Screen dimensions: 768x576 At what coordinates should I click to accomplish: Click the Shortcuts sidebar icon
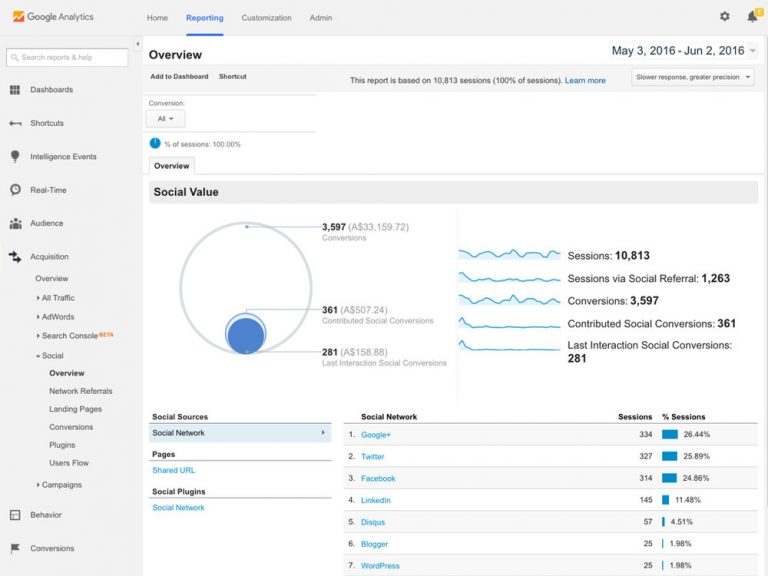15,123
